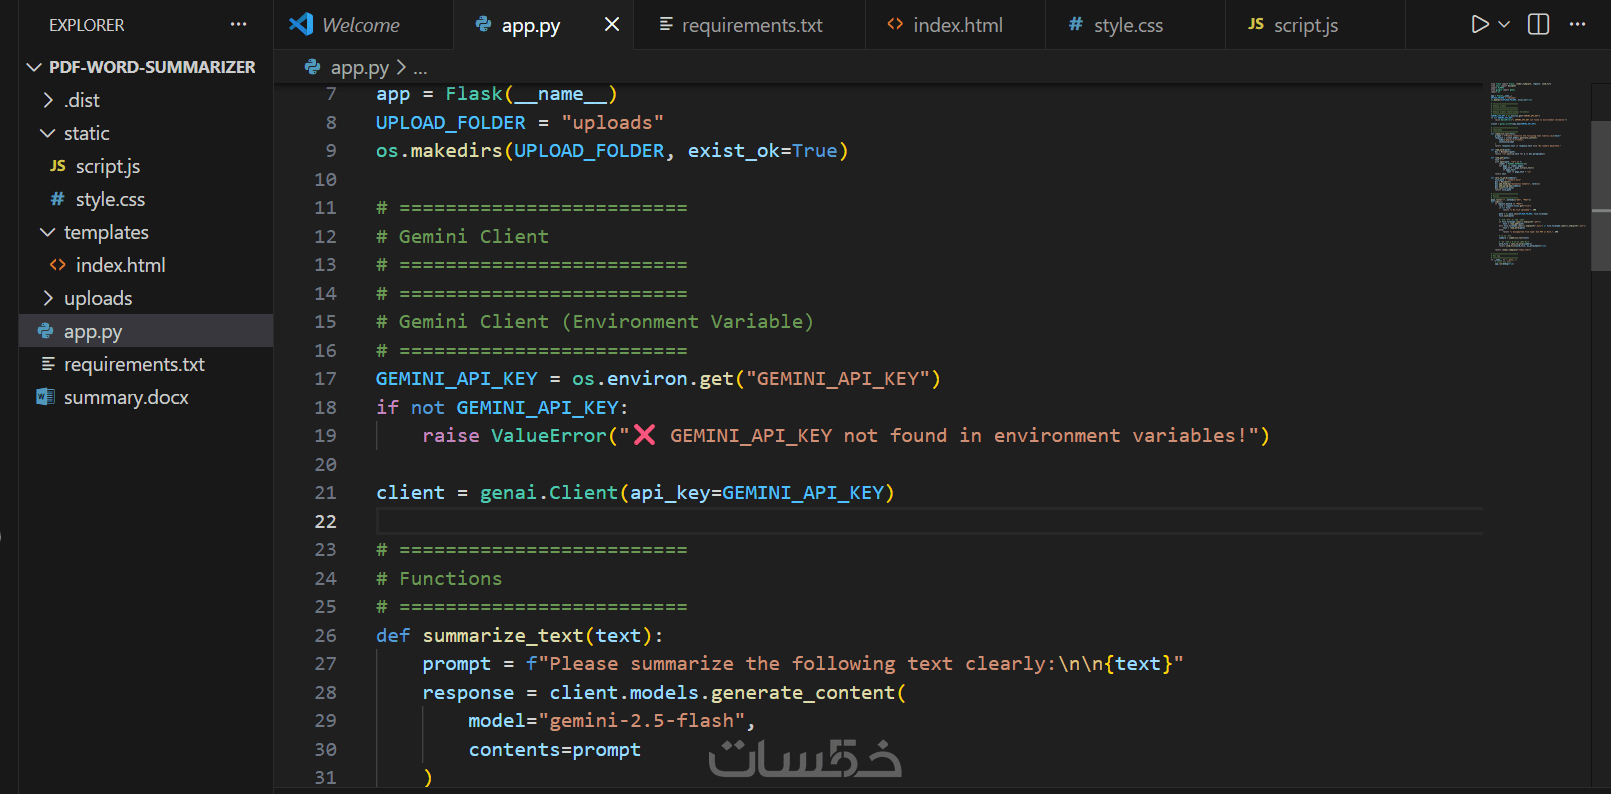Click the Run Python File play icon
This screenshot has width=1611, height=794.
click(1479, 24)
